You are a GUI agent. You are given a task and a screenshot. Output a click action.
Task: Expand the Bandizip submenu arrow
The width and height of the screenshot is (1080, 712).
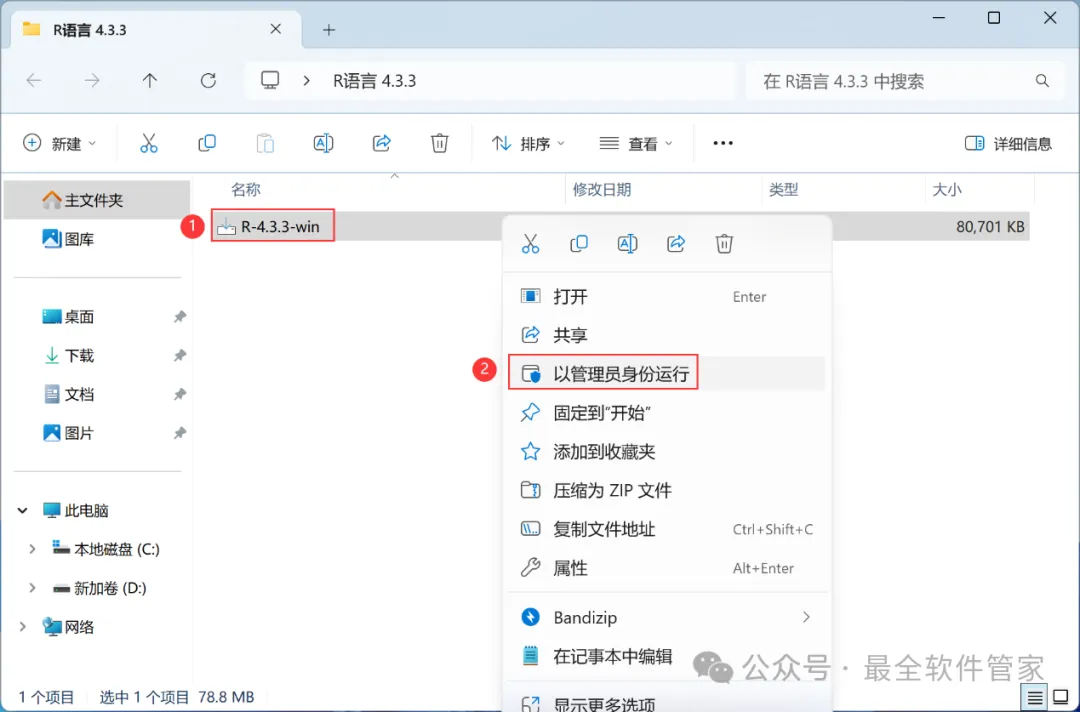tap(806, 617)
